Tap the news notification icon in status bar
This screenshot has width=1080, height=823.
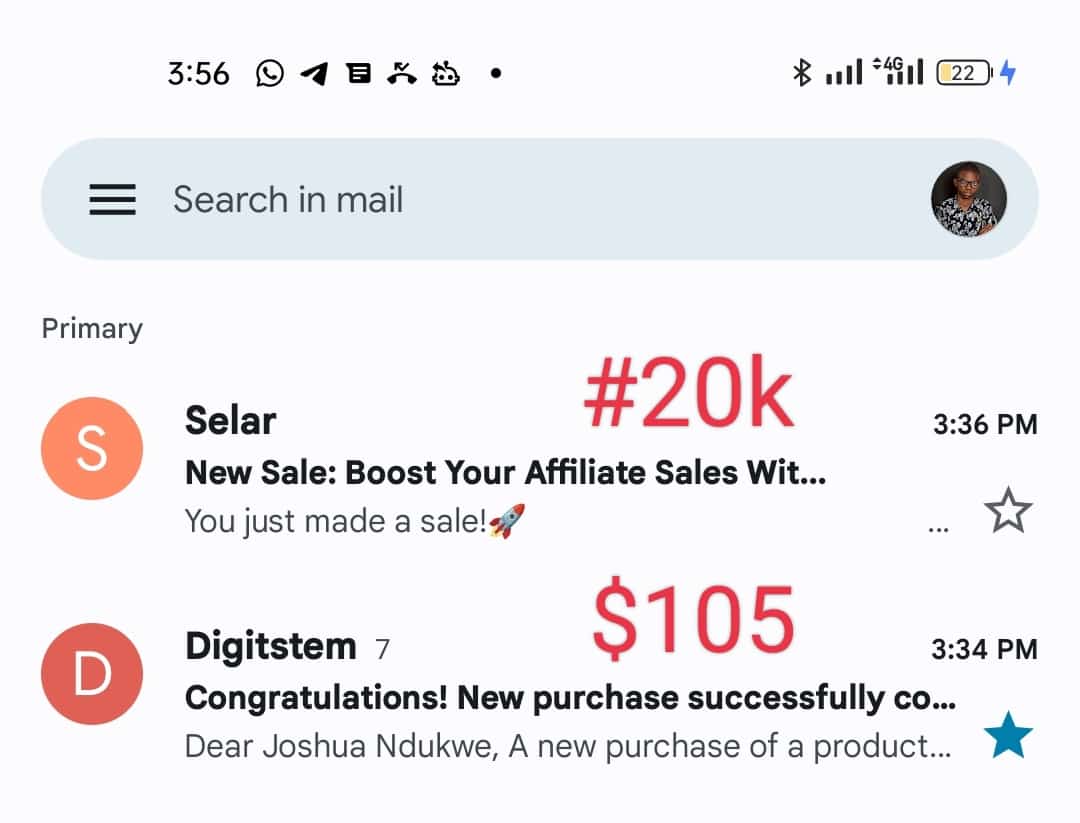358,73
